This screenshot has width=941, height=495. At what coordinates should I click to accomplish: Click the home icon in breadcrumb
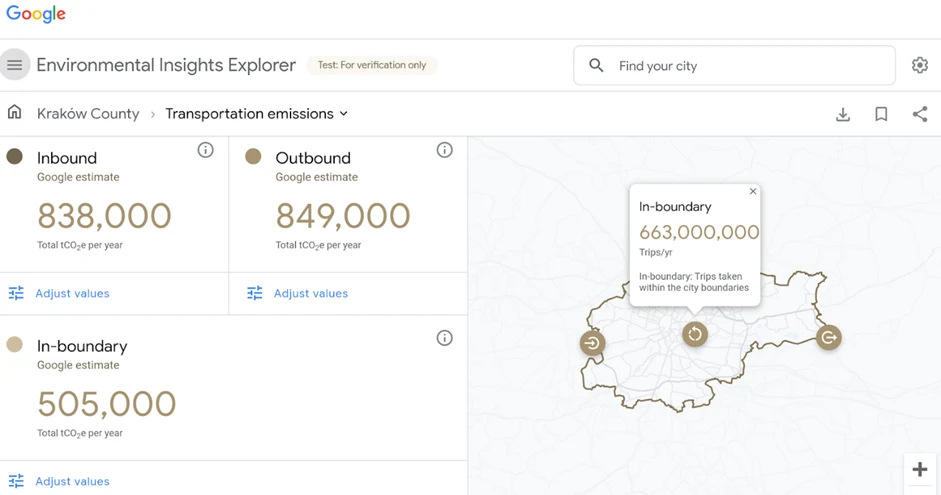point(15,113)
